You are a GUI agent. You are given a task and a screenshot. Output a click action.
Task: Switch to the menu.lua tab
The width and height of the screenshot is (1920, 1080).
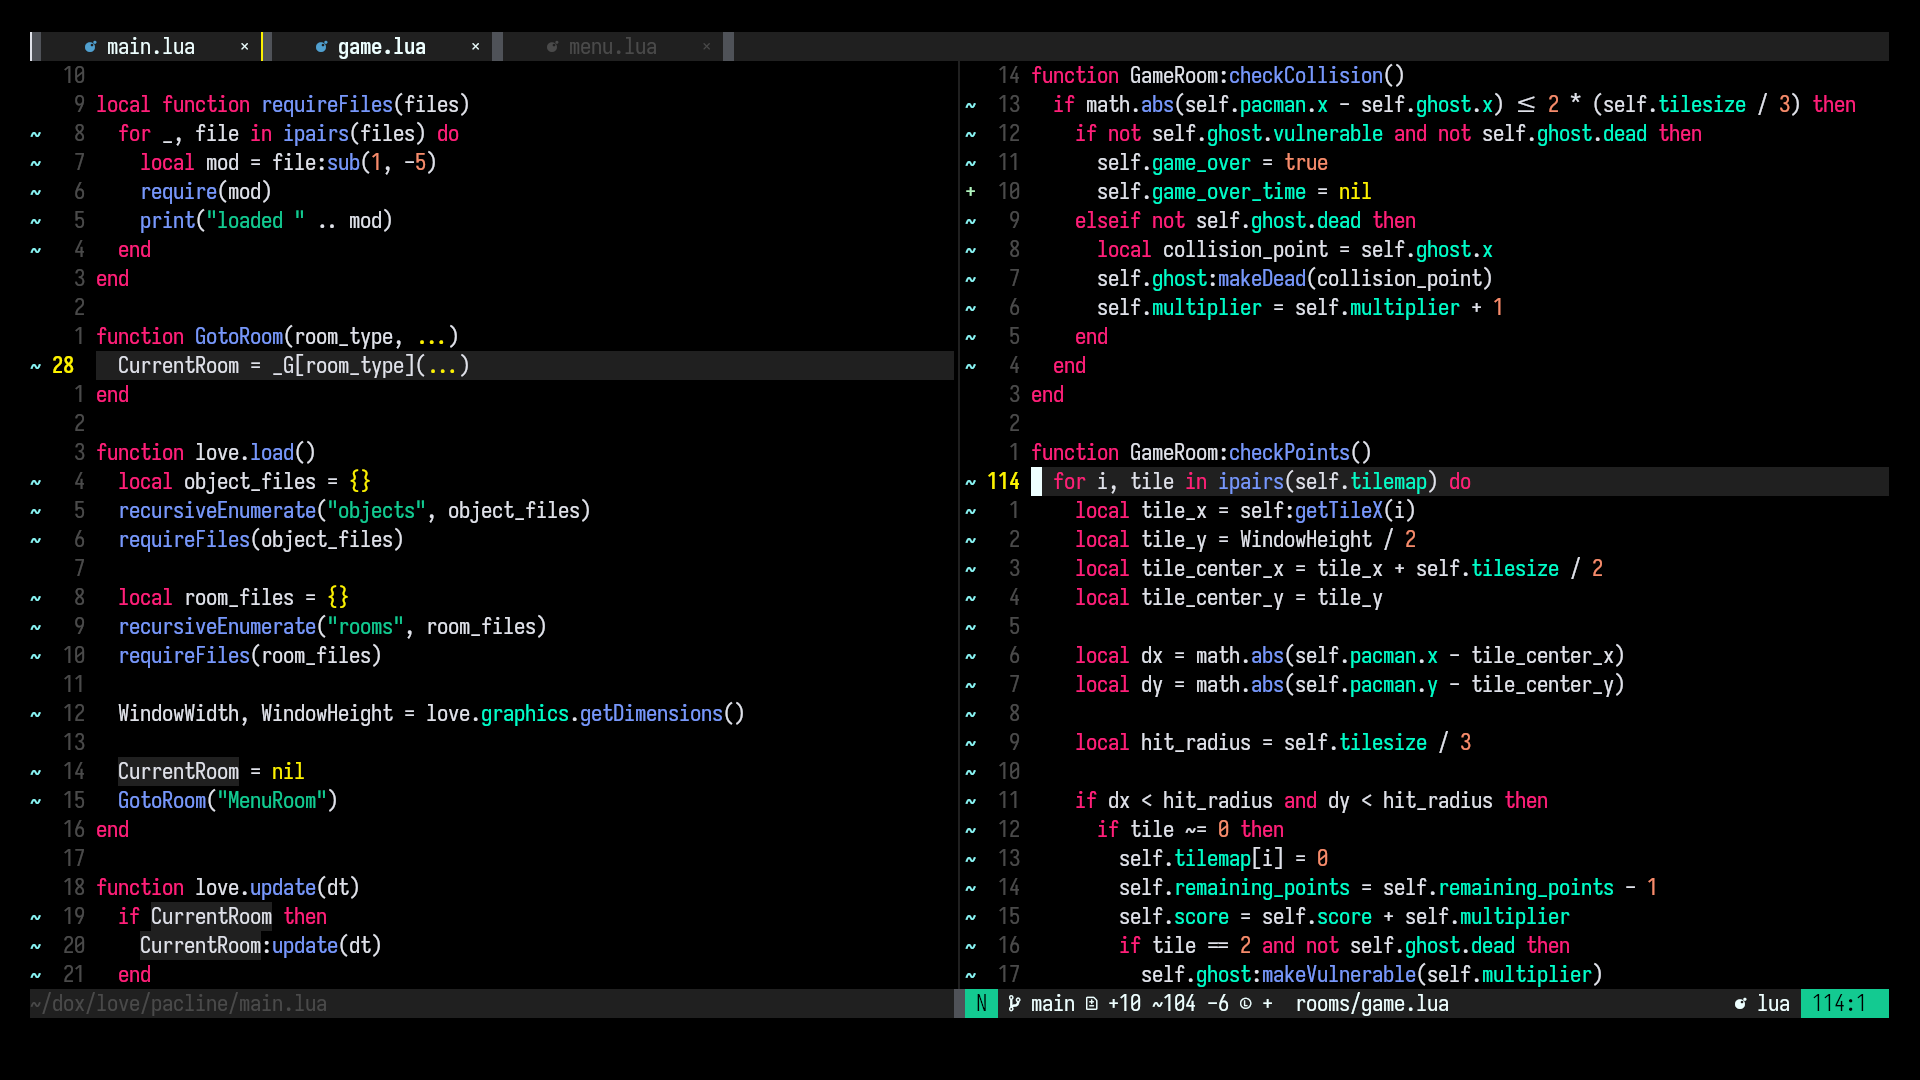click(x=613, y=47)
